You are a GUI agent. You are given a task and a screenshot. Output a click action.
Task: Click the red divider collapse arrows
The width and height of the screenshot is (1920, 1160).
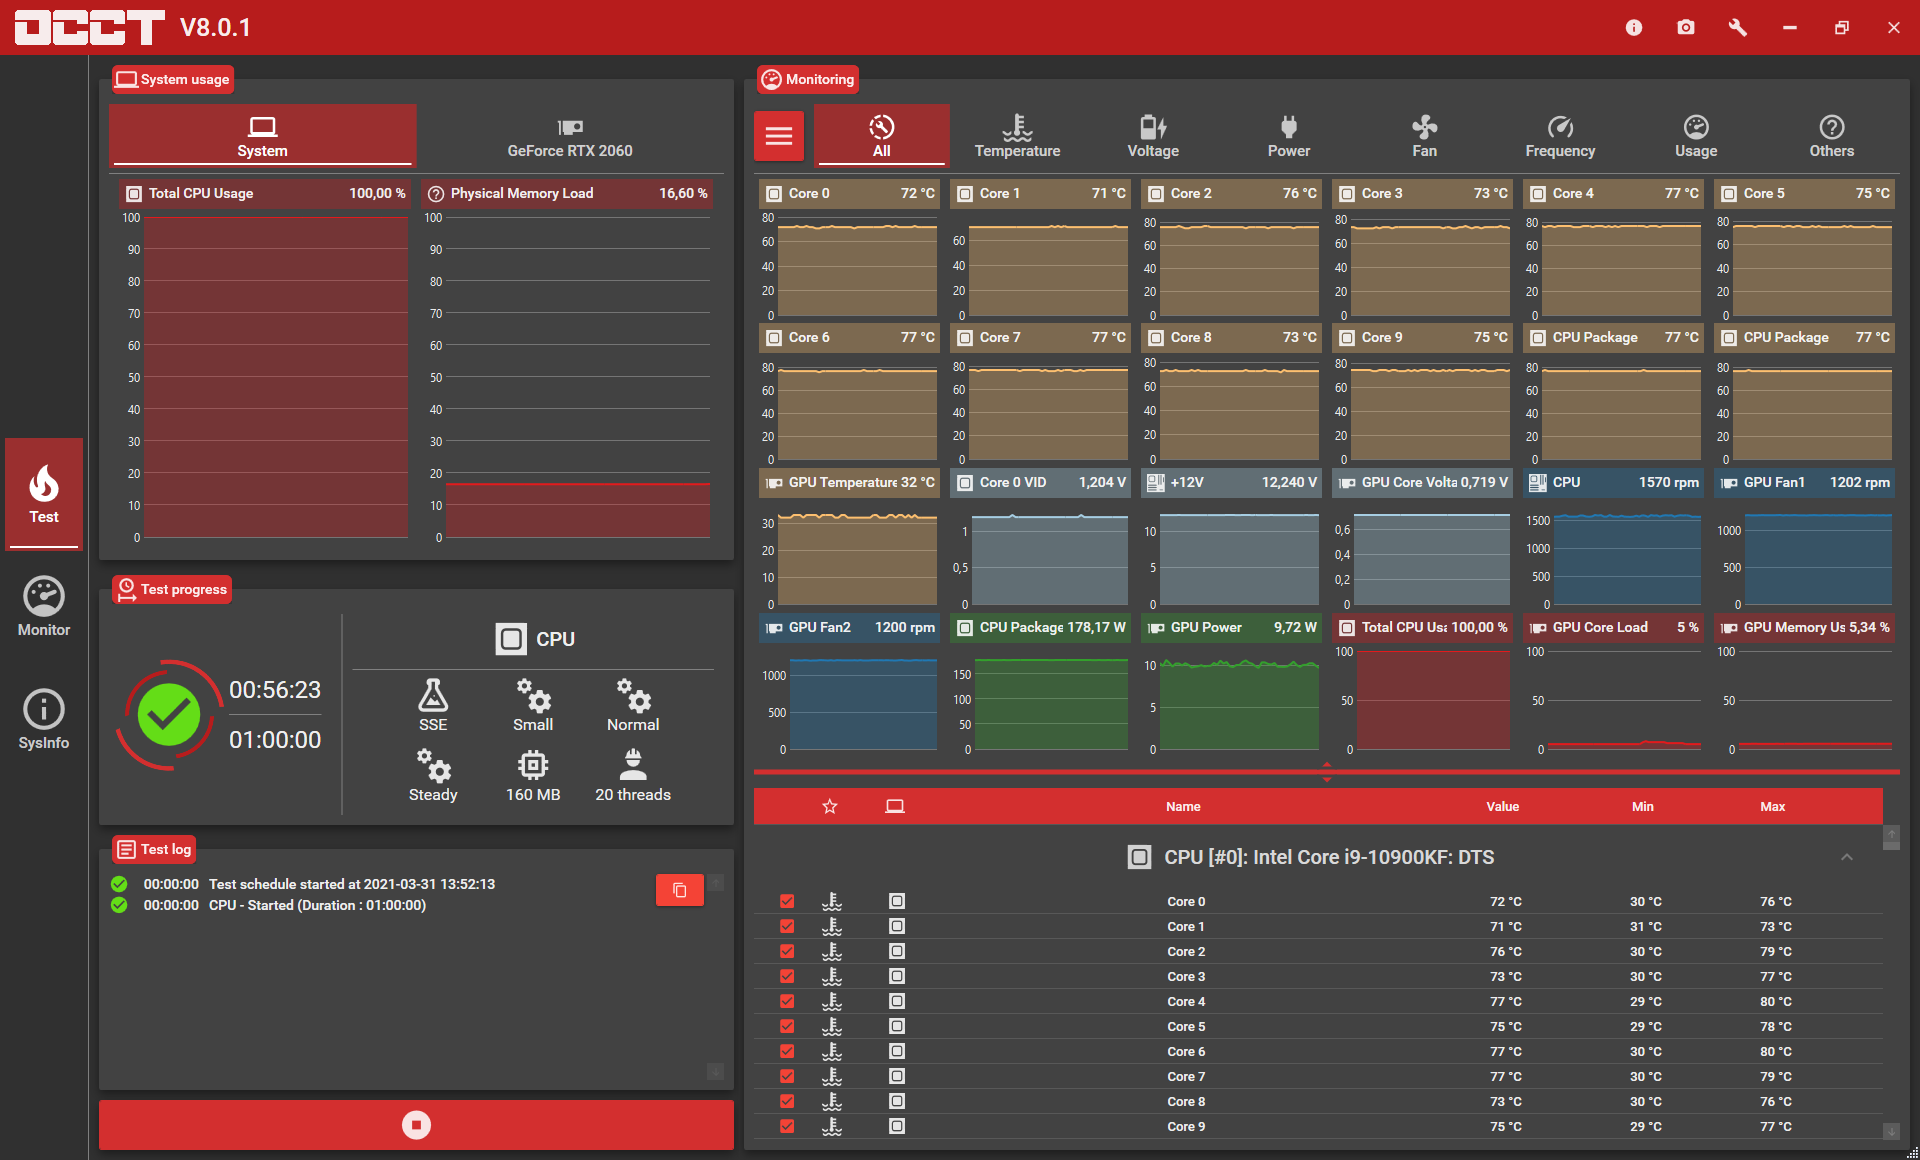(1327, 771)
